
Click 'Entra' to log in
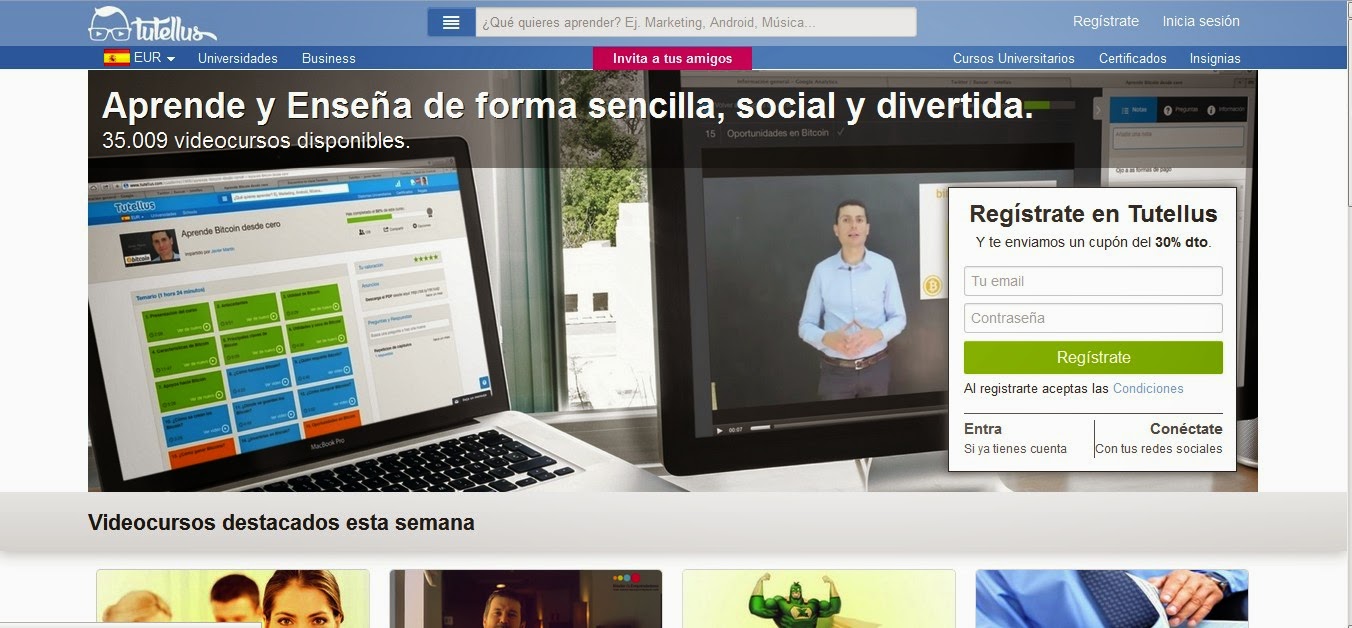point(983,429)
